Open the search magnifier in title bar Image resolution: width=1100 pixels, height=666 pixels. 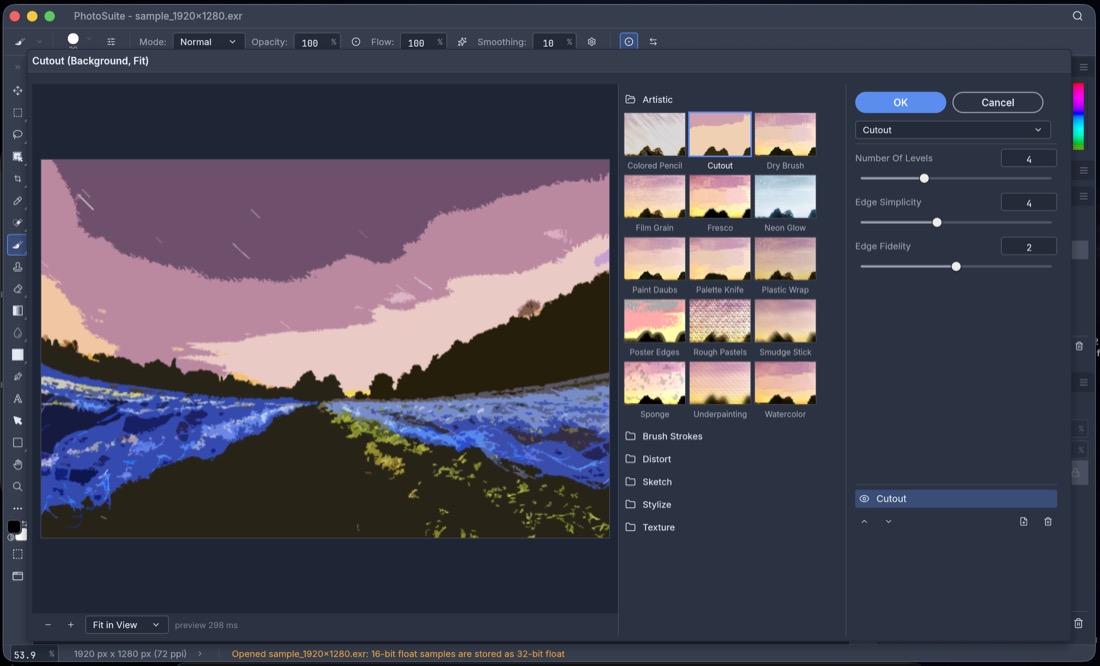[x=1078, y=15]
